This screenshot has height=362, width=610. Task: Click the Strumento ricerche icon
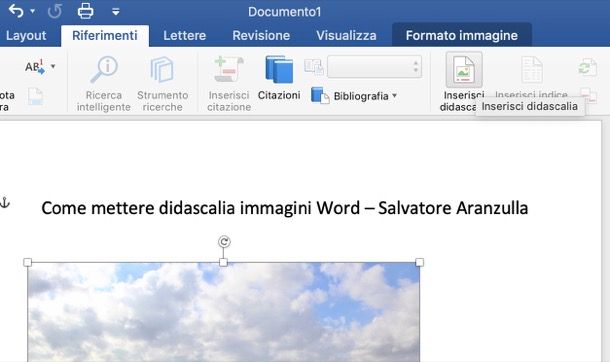[162, 70]
